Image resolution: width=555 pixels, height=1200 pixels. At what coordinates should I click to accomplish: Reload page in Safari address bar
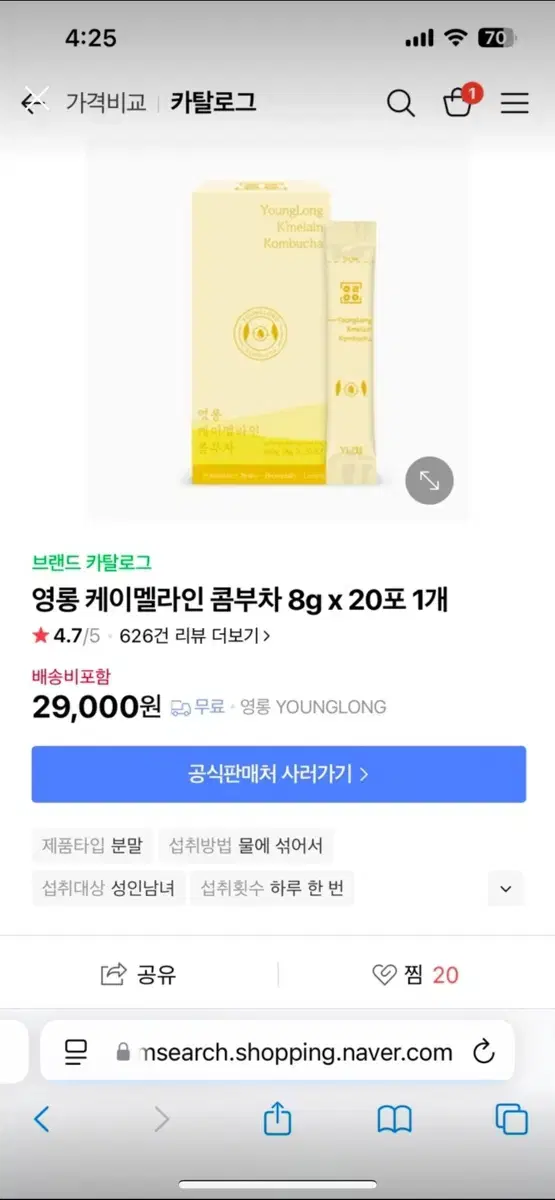coord(484,1052)
